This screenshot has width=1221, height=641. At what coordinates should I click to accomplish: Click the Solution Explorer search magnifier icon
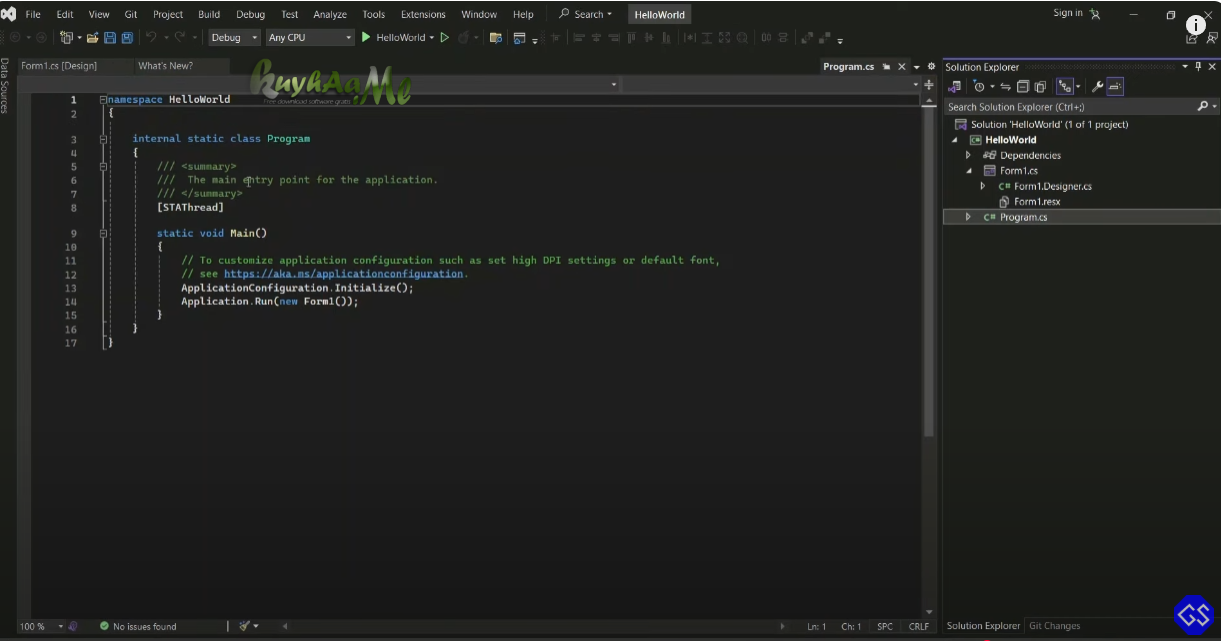(x=1203, y=106)
